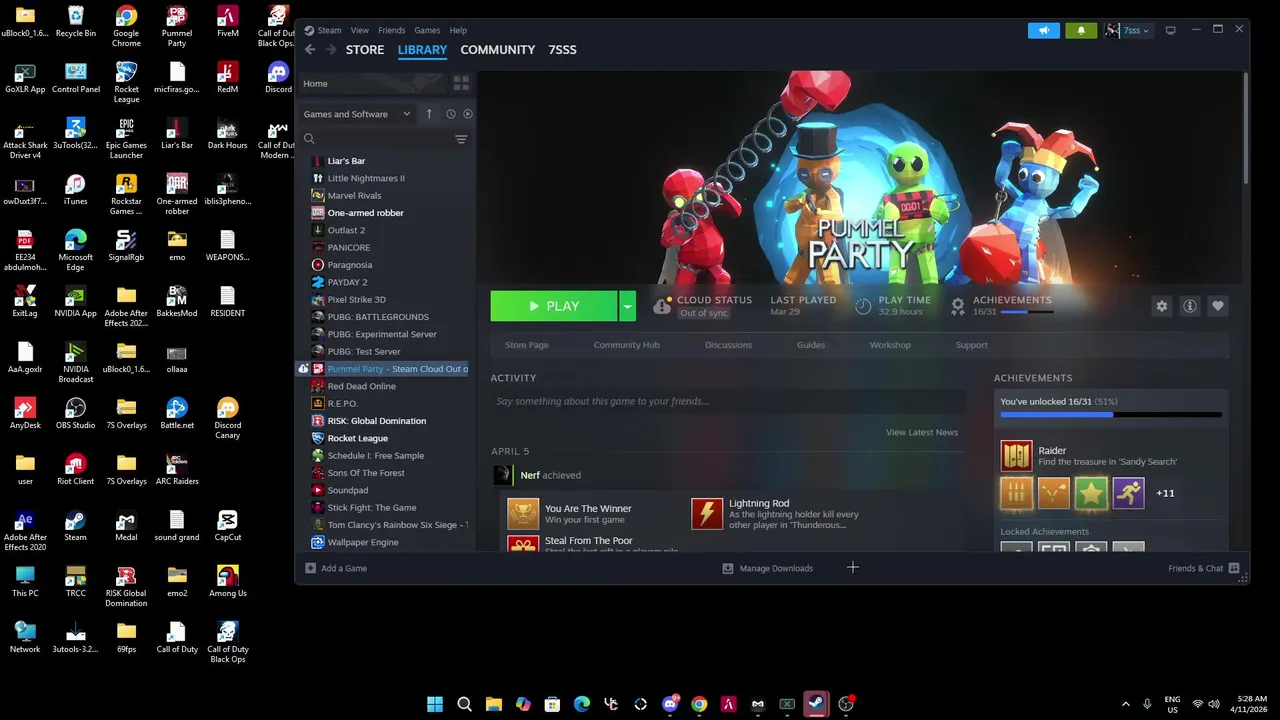Viewport: 1280px width, 720px height.
Task: Click You Are The Winner trophy icon
Action: pyautogui.click(x=523, y=514)
